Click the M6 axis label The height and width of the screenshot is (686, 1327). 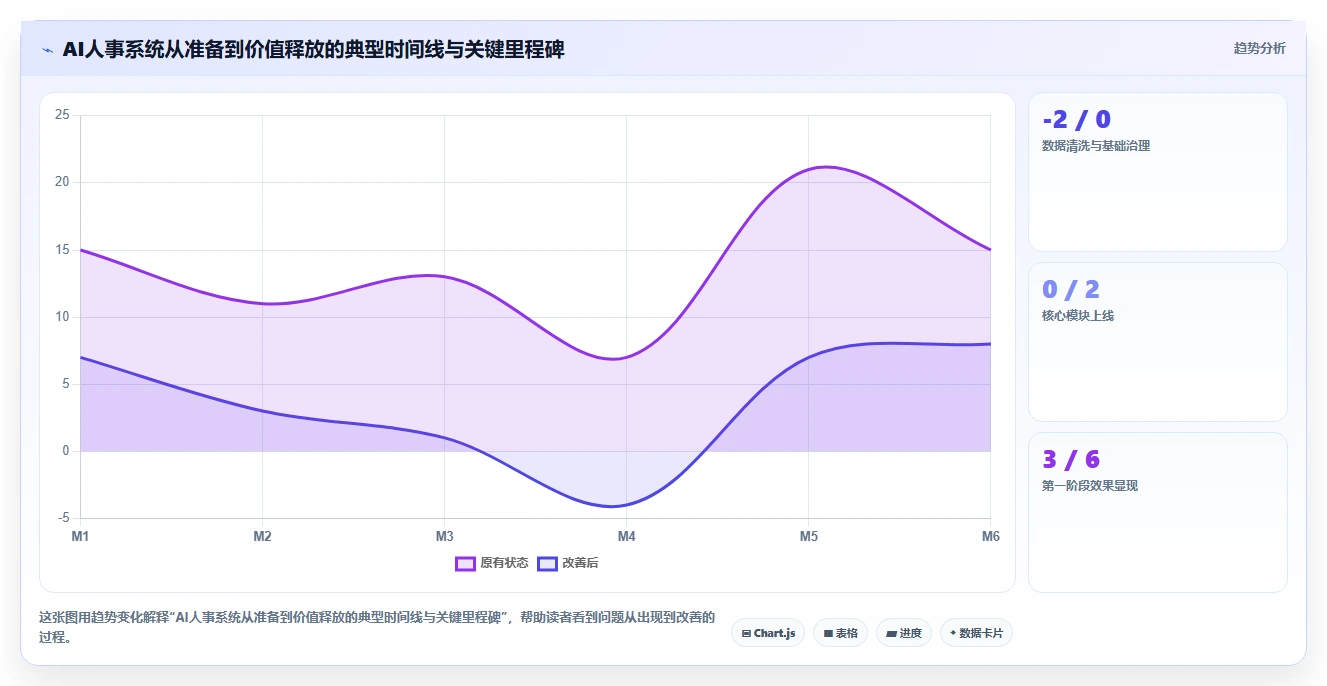[x=991, y=536]
